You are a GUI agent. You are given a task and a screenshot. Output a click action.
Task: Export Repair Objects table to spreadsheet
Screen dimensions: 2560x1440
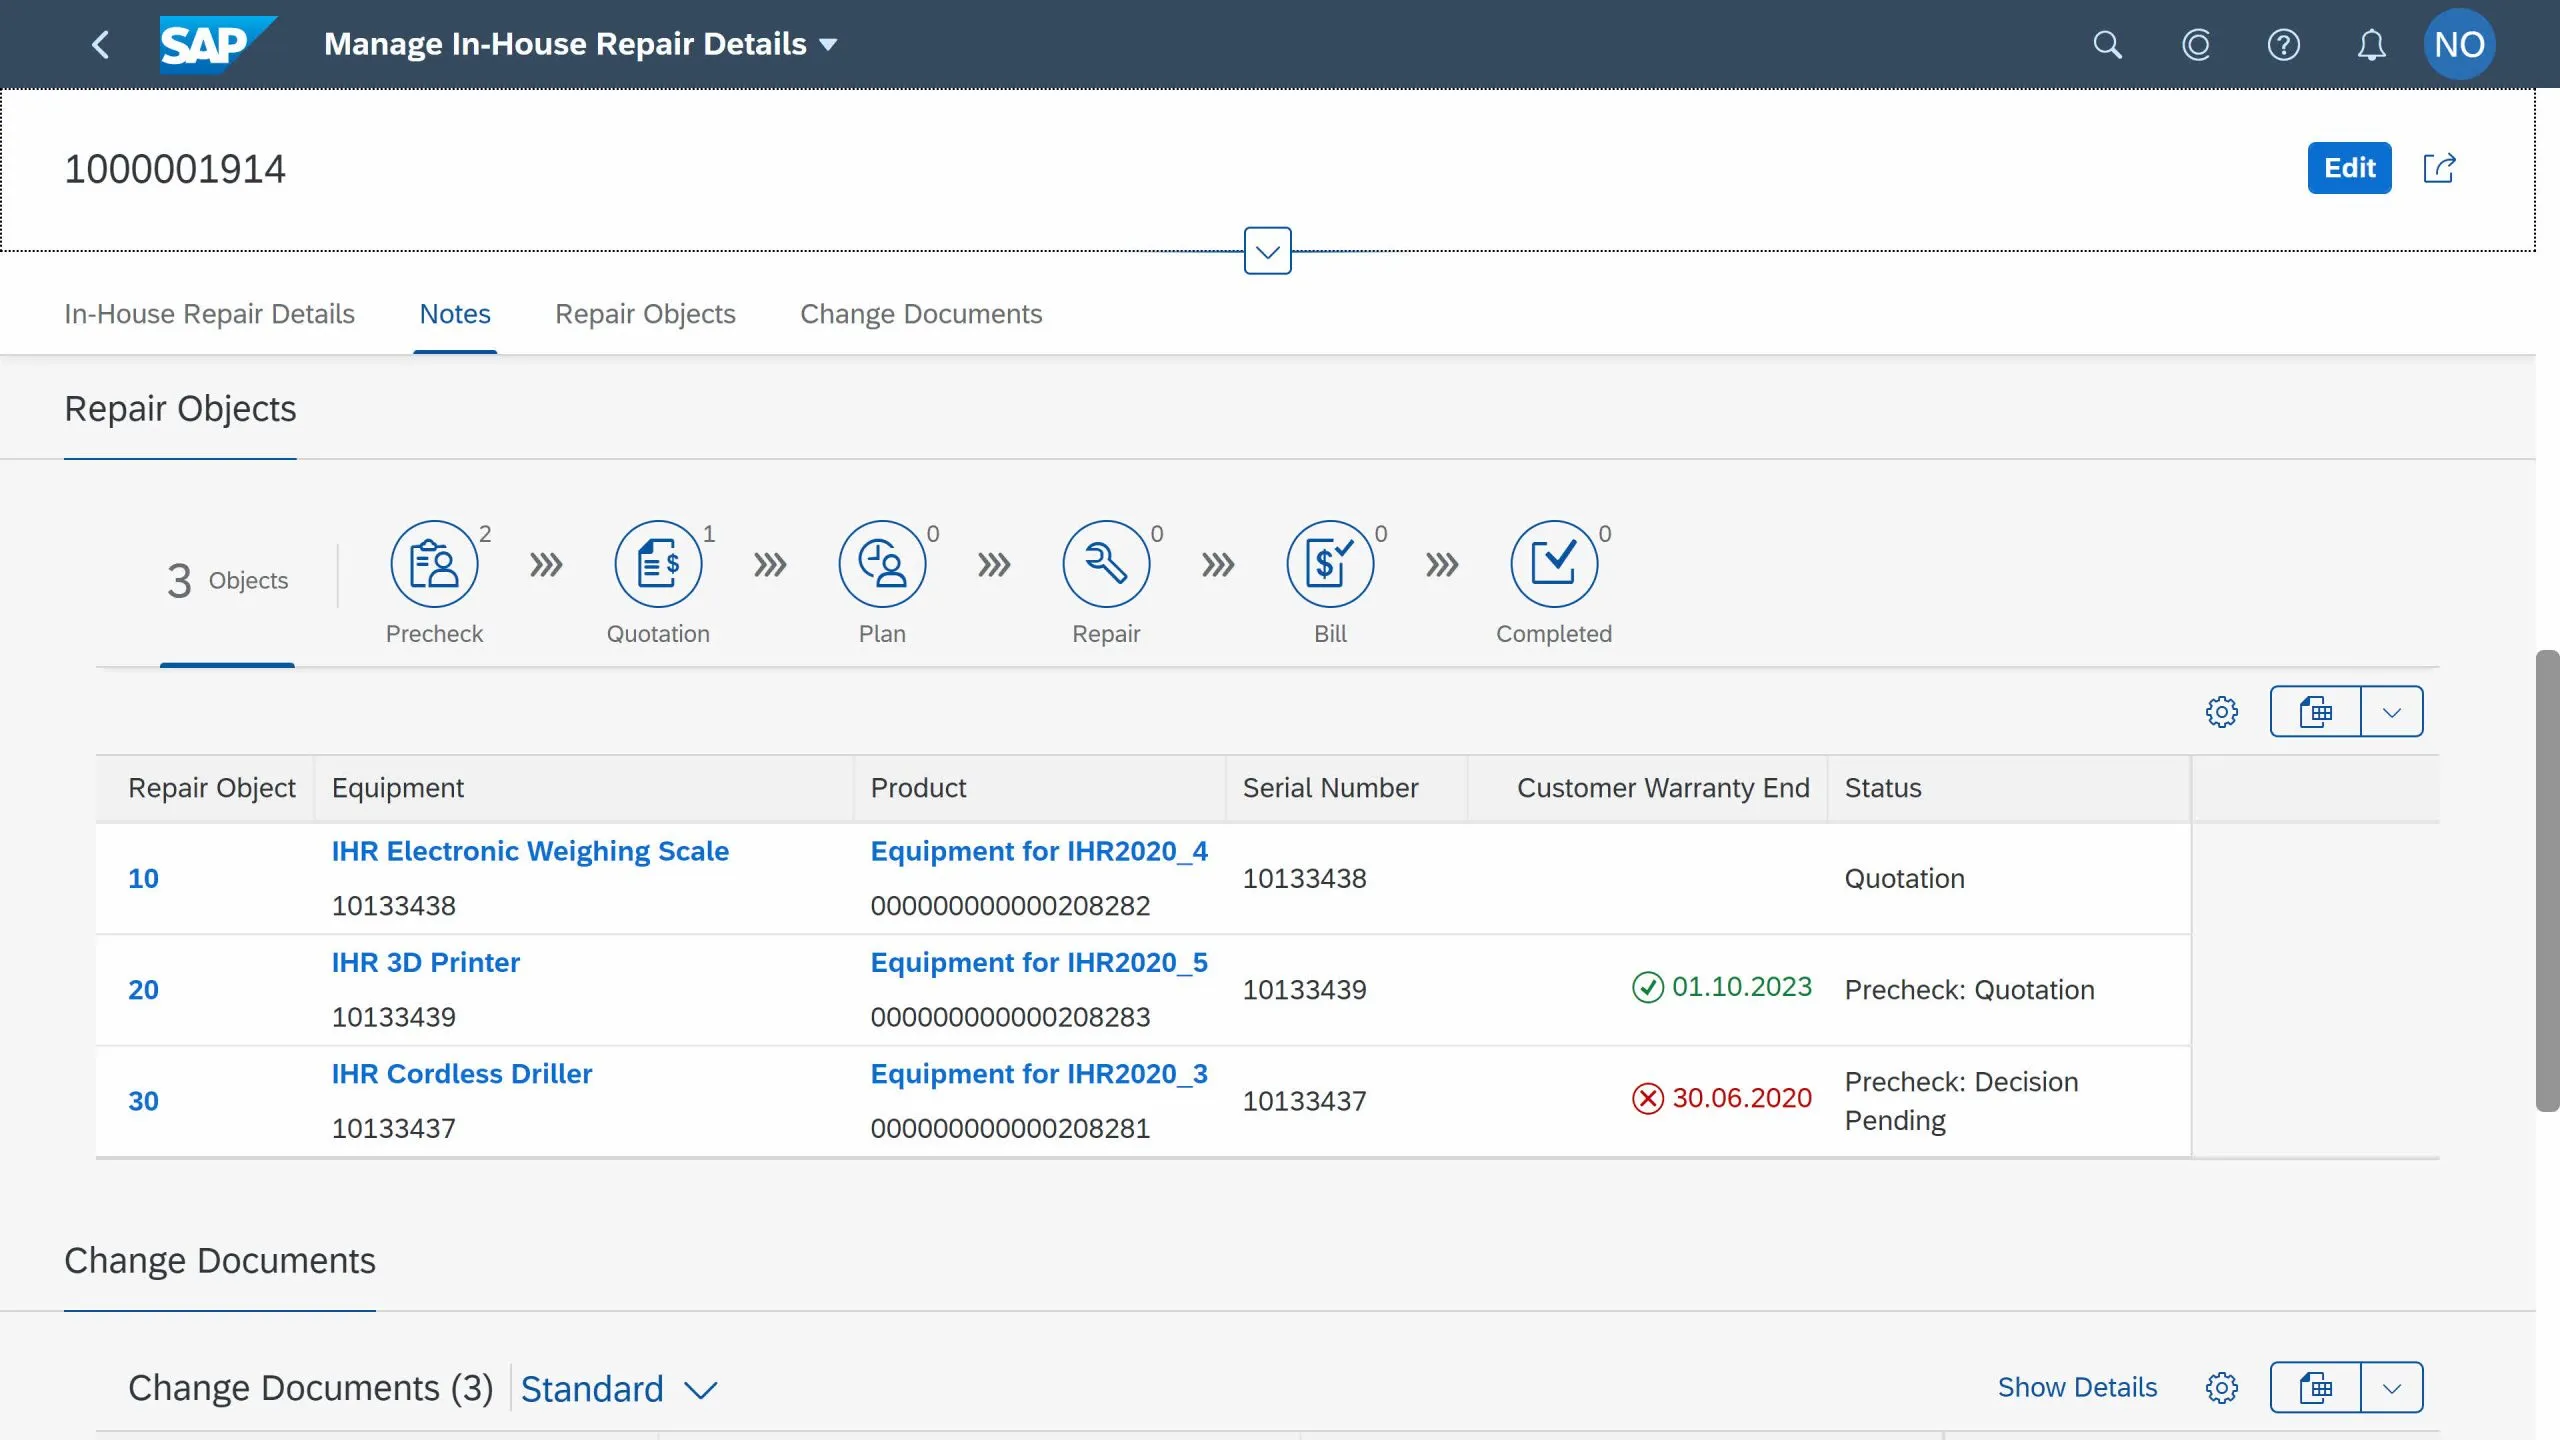point(2315,712)
